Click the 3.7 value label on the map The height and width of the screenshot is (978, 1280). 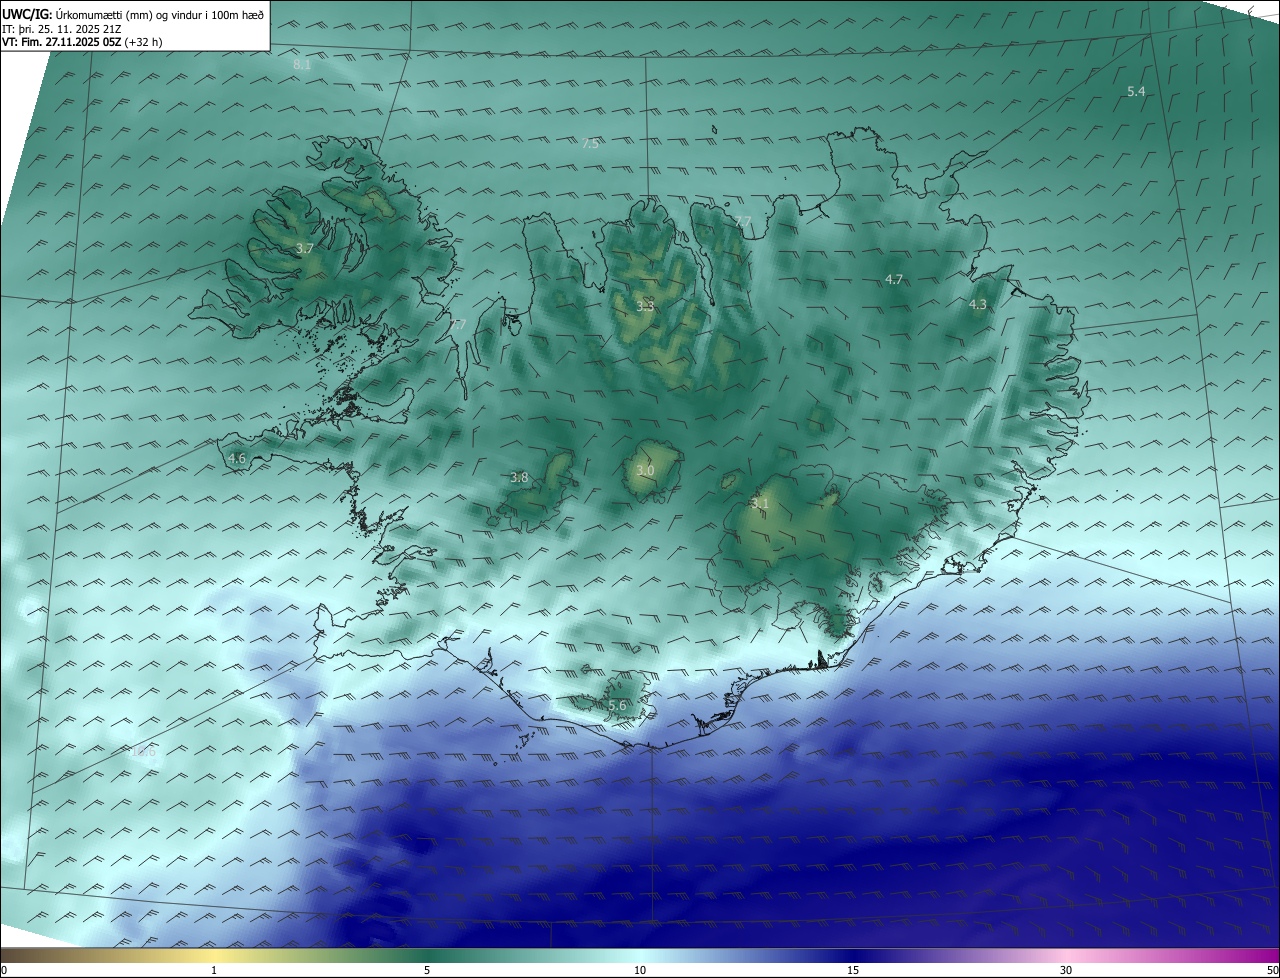(305, 248)
